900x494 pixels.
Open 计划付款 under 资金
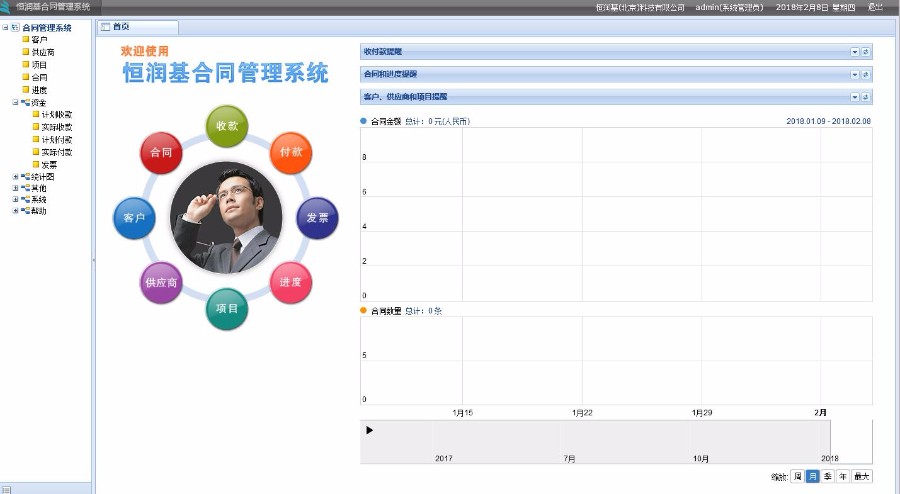(56, 140)
